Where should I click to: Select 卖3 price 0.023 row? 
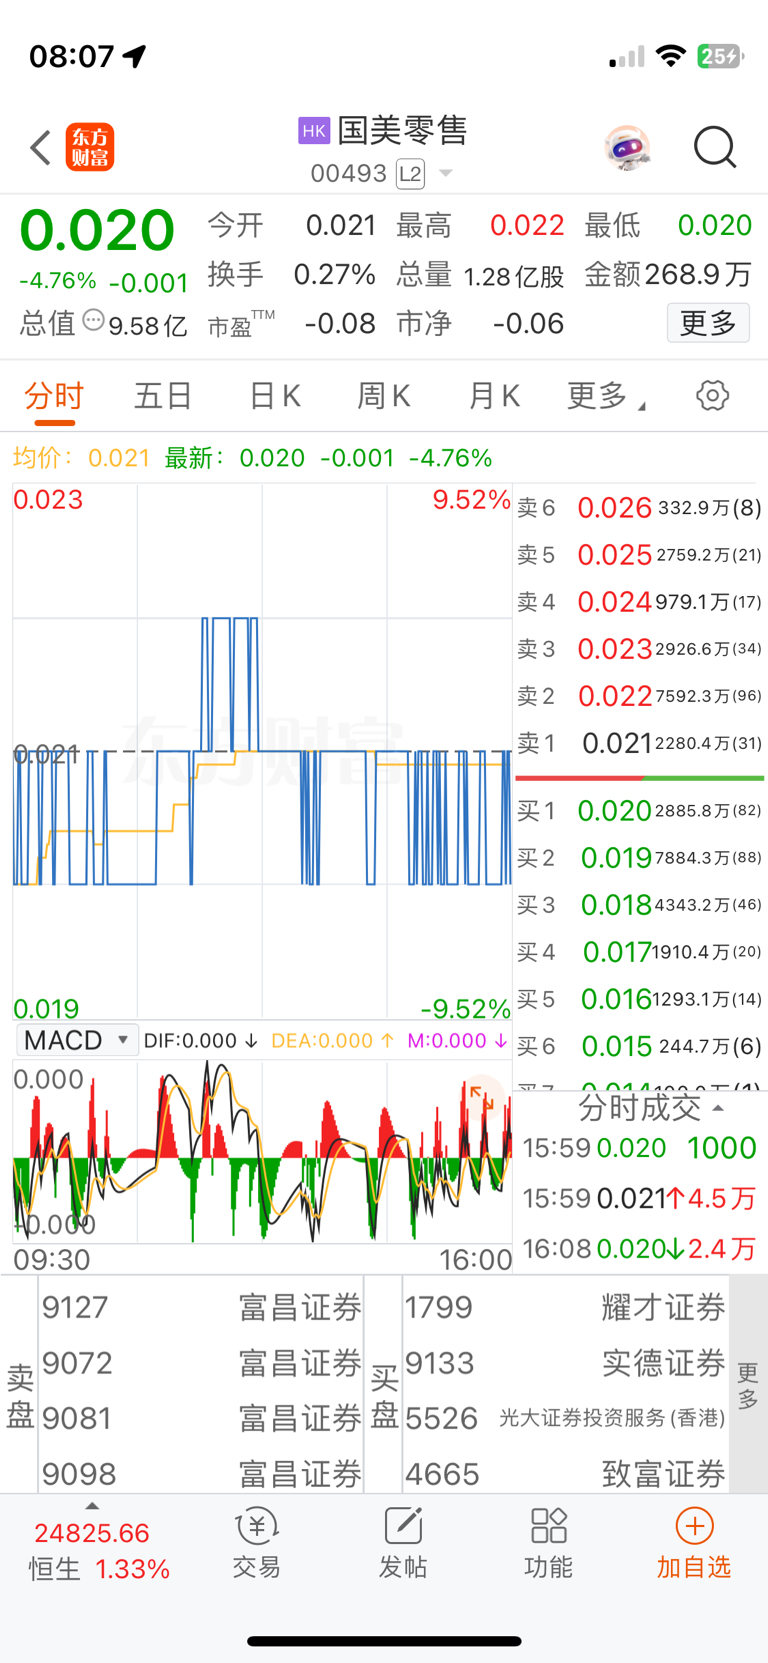click(639, 649)
